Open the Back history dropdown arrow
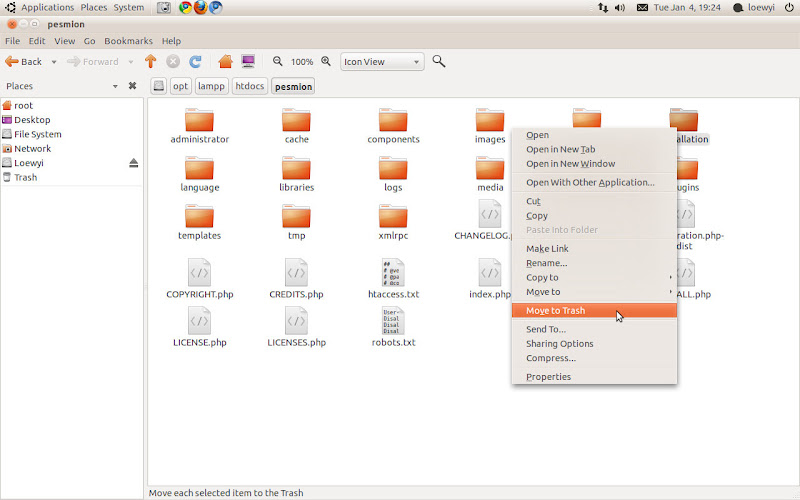 (54, 62)
